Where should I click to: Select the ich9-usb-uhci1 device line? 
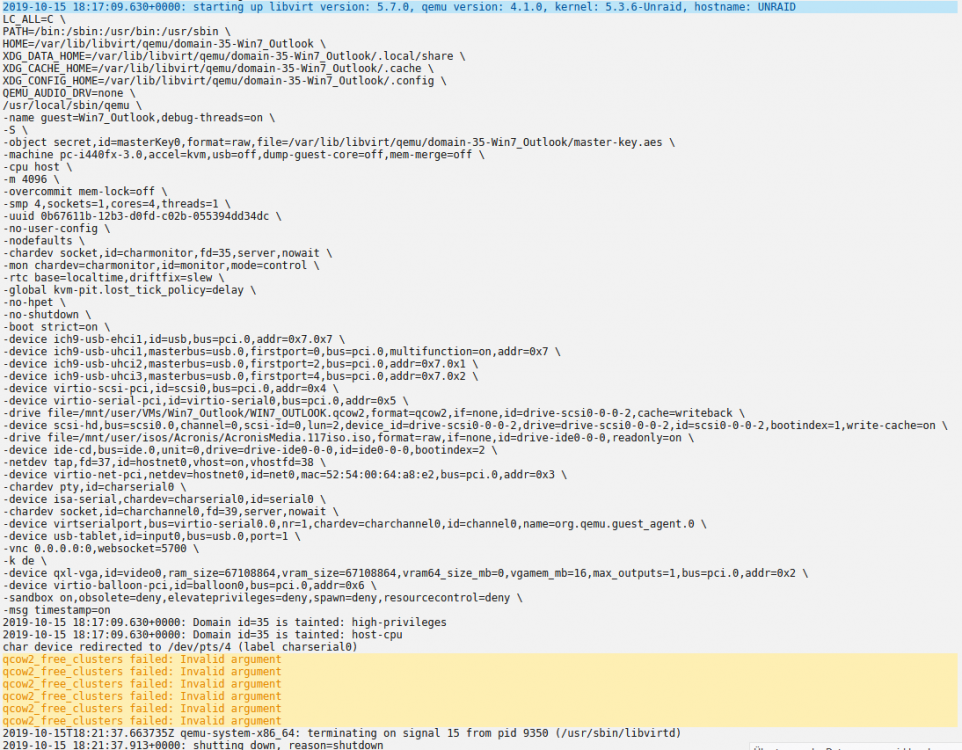(282, 350)
